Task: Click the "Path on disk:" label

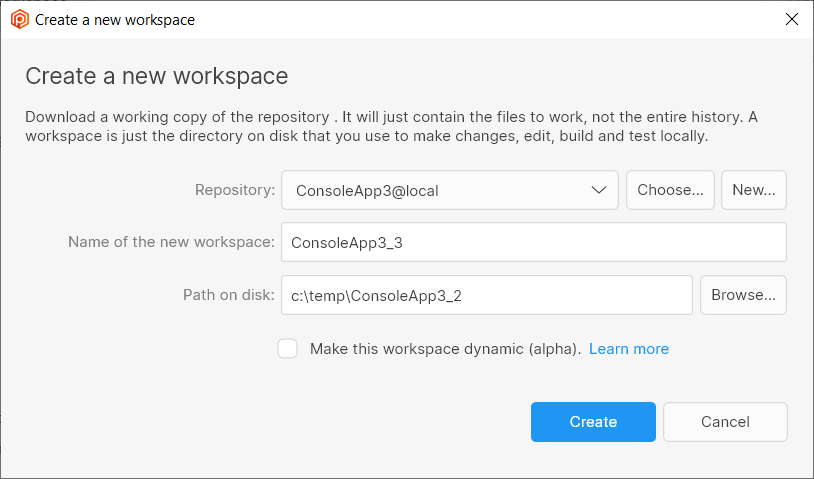Action: coord(228,295)
